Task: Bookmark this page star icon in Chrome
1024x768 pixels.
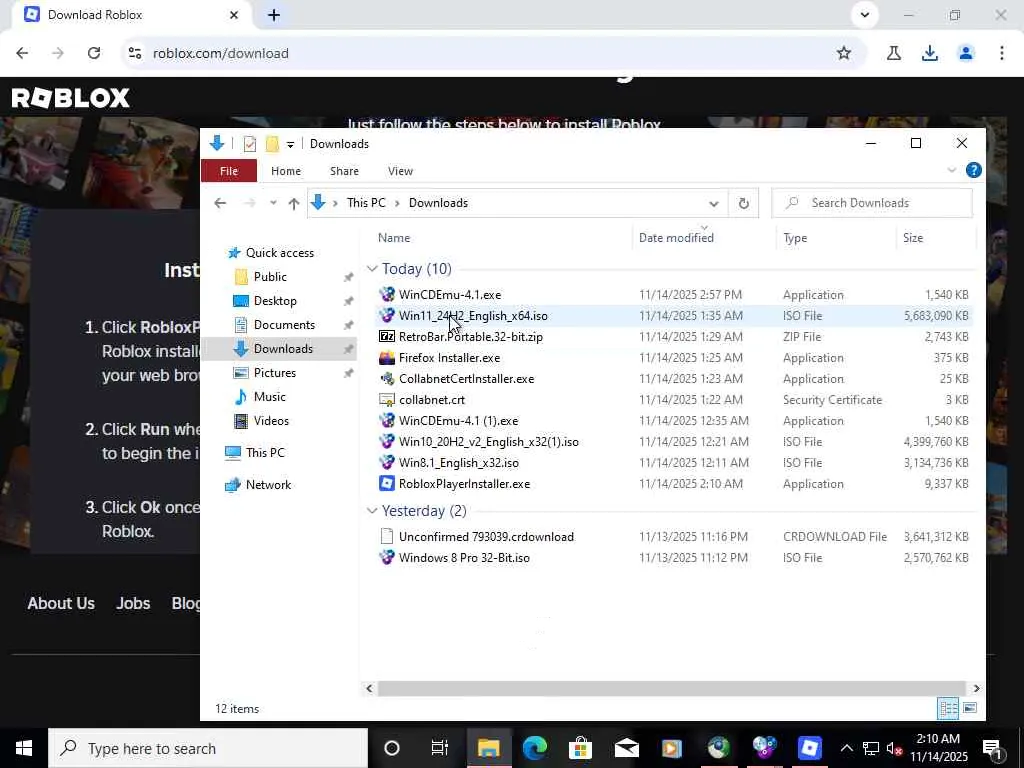Action: (x=844, y=53)
